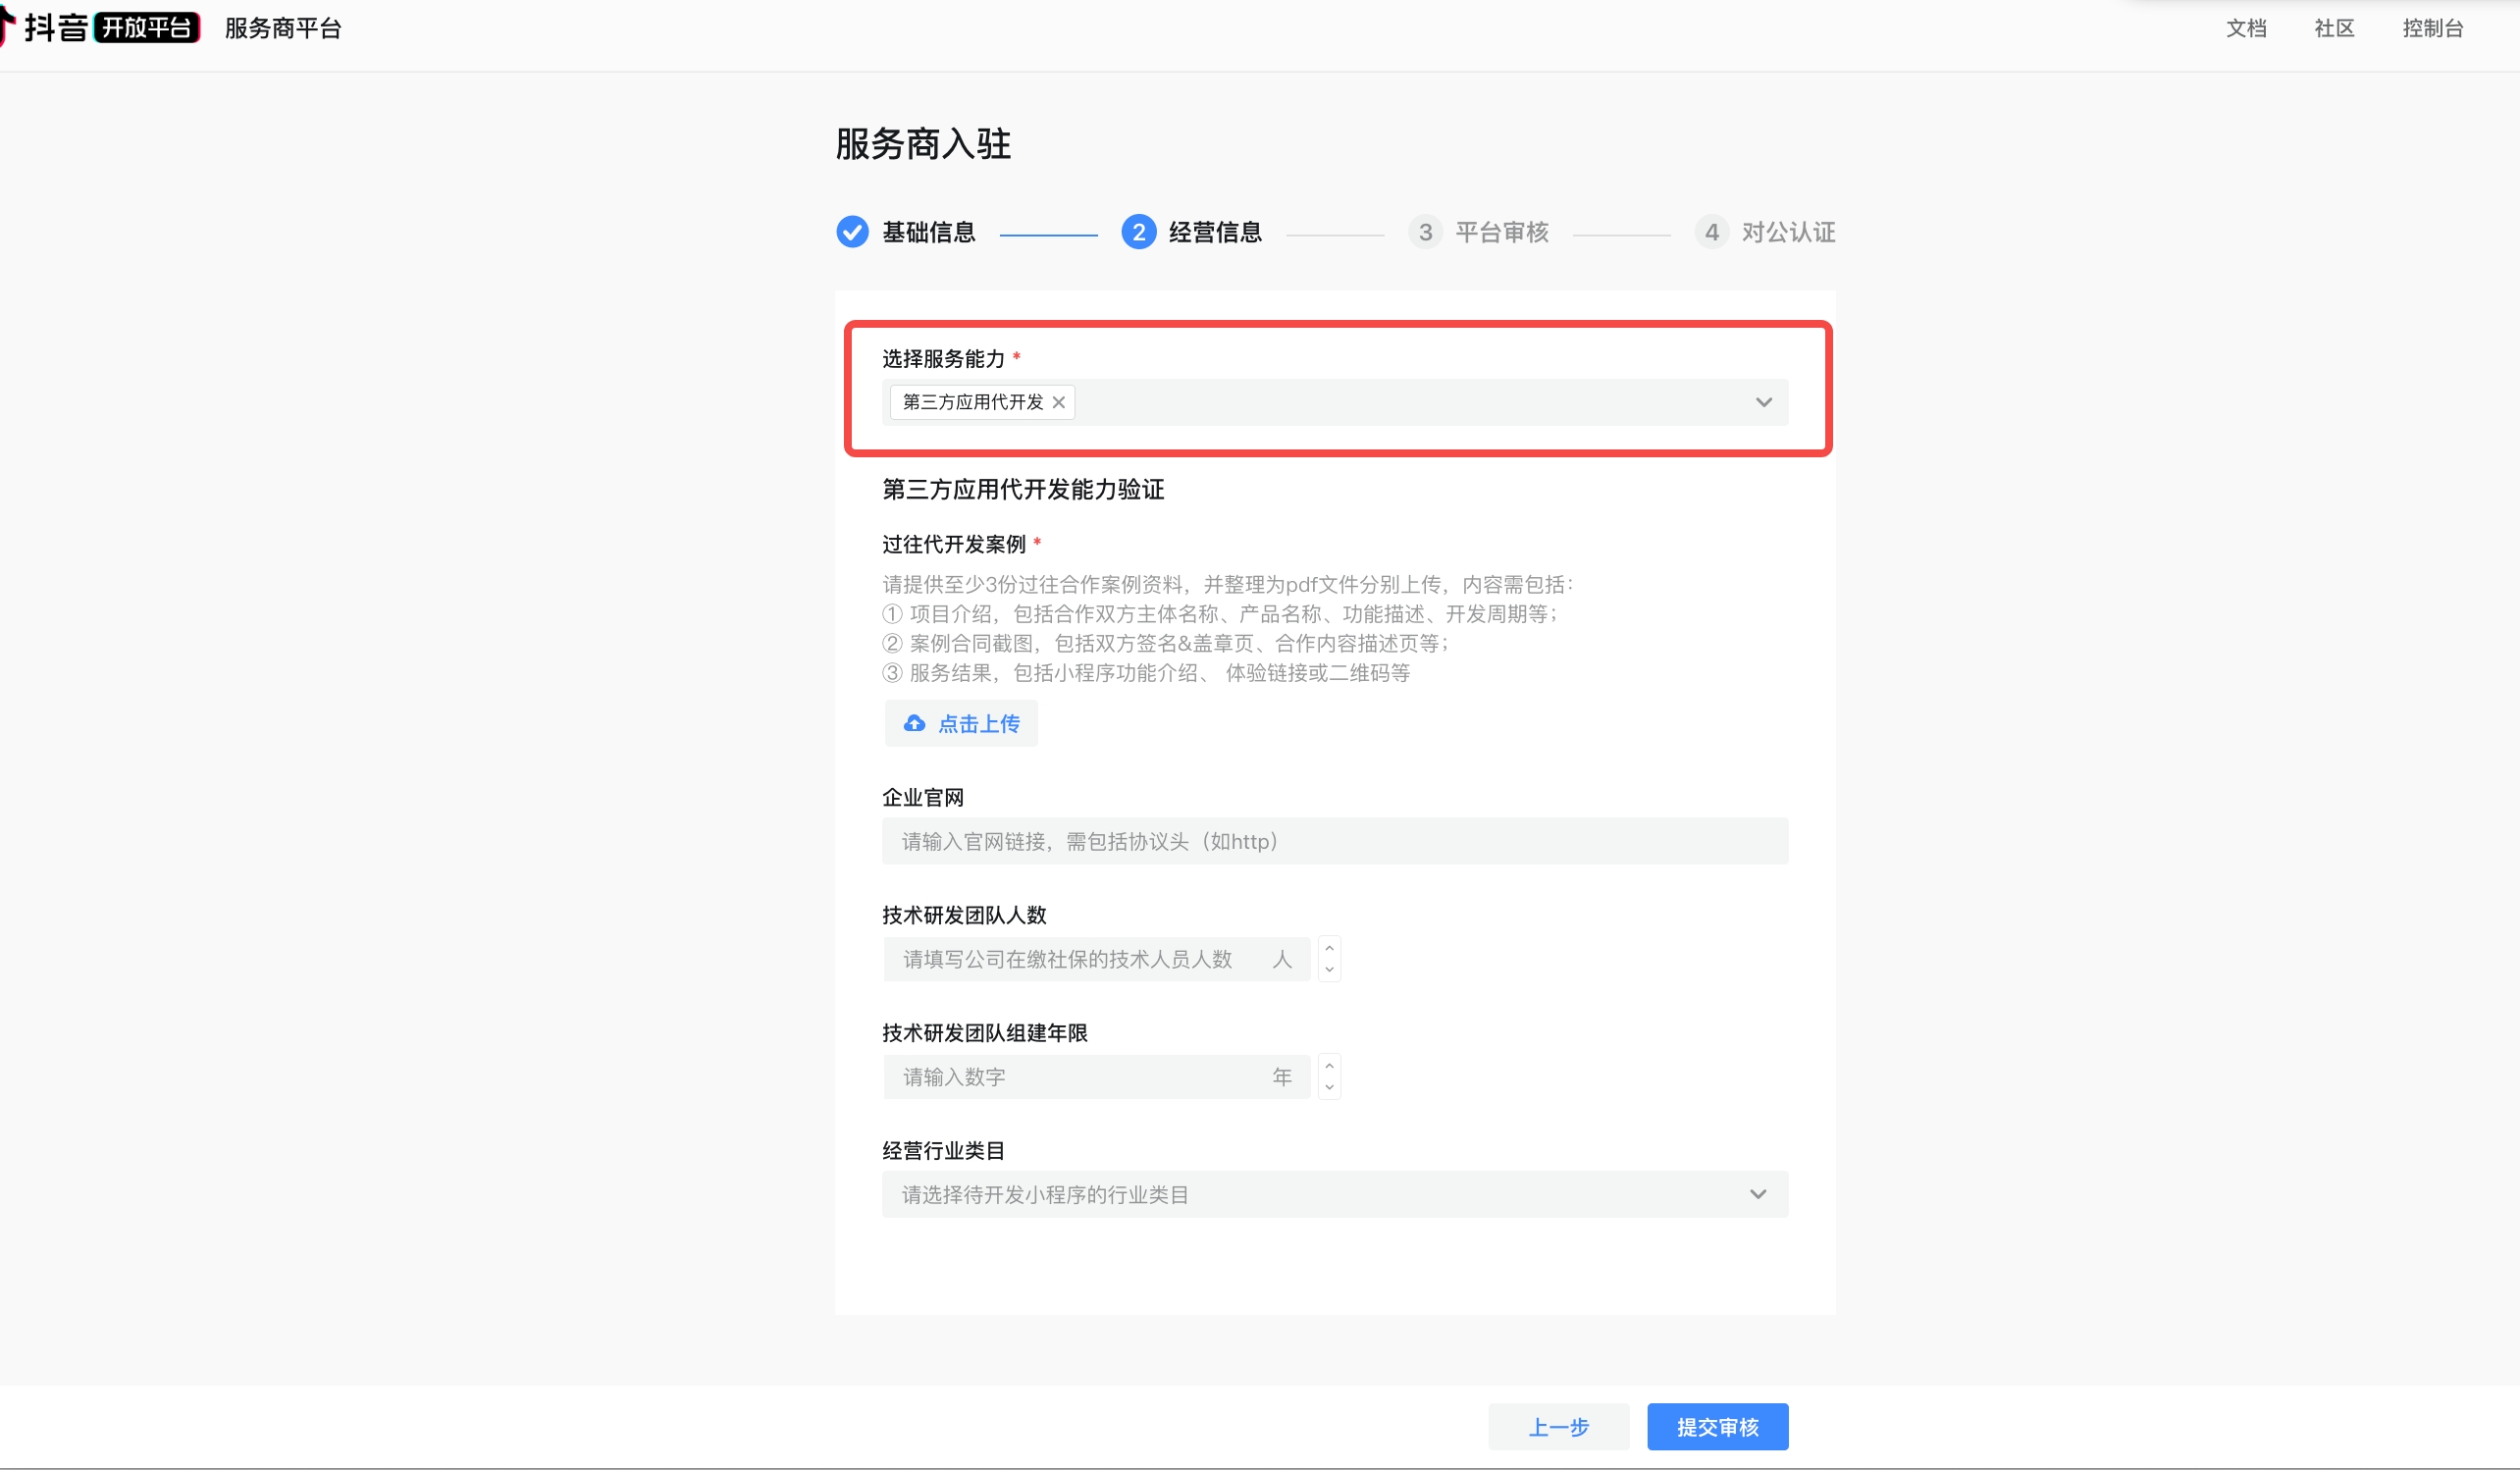Click the 提交审核 submit button
This screenshot has width=2520, height=1470.
1717,1427
